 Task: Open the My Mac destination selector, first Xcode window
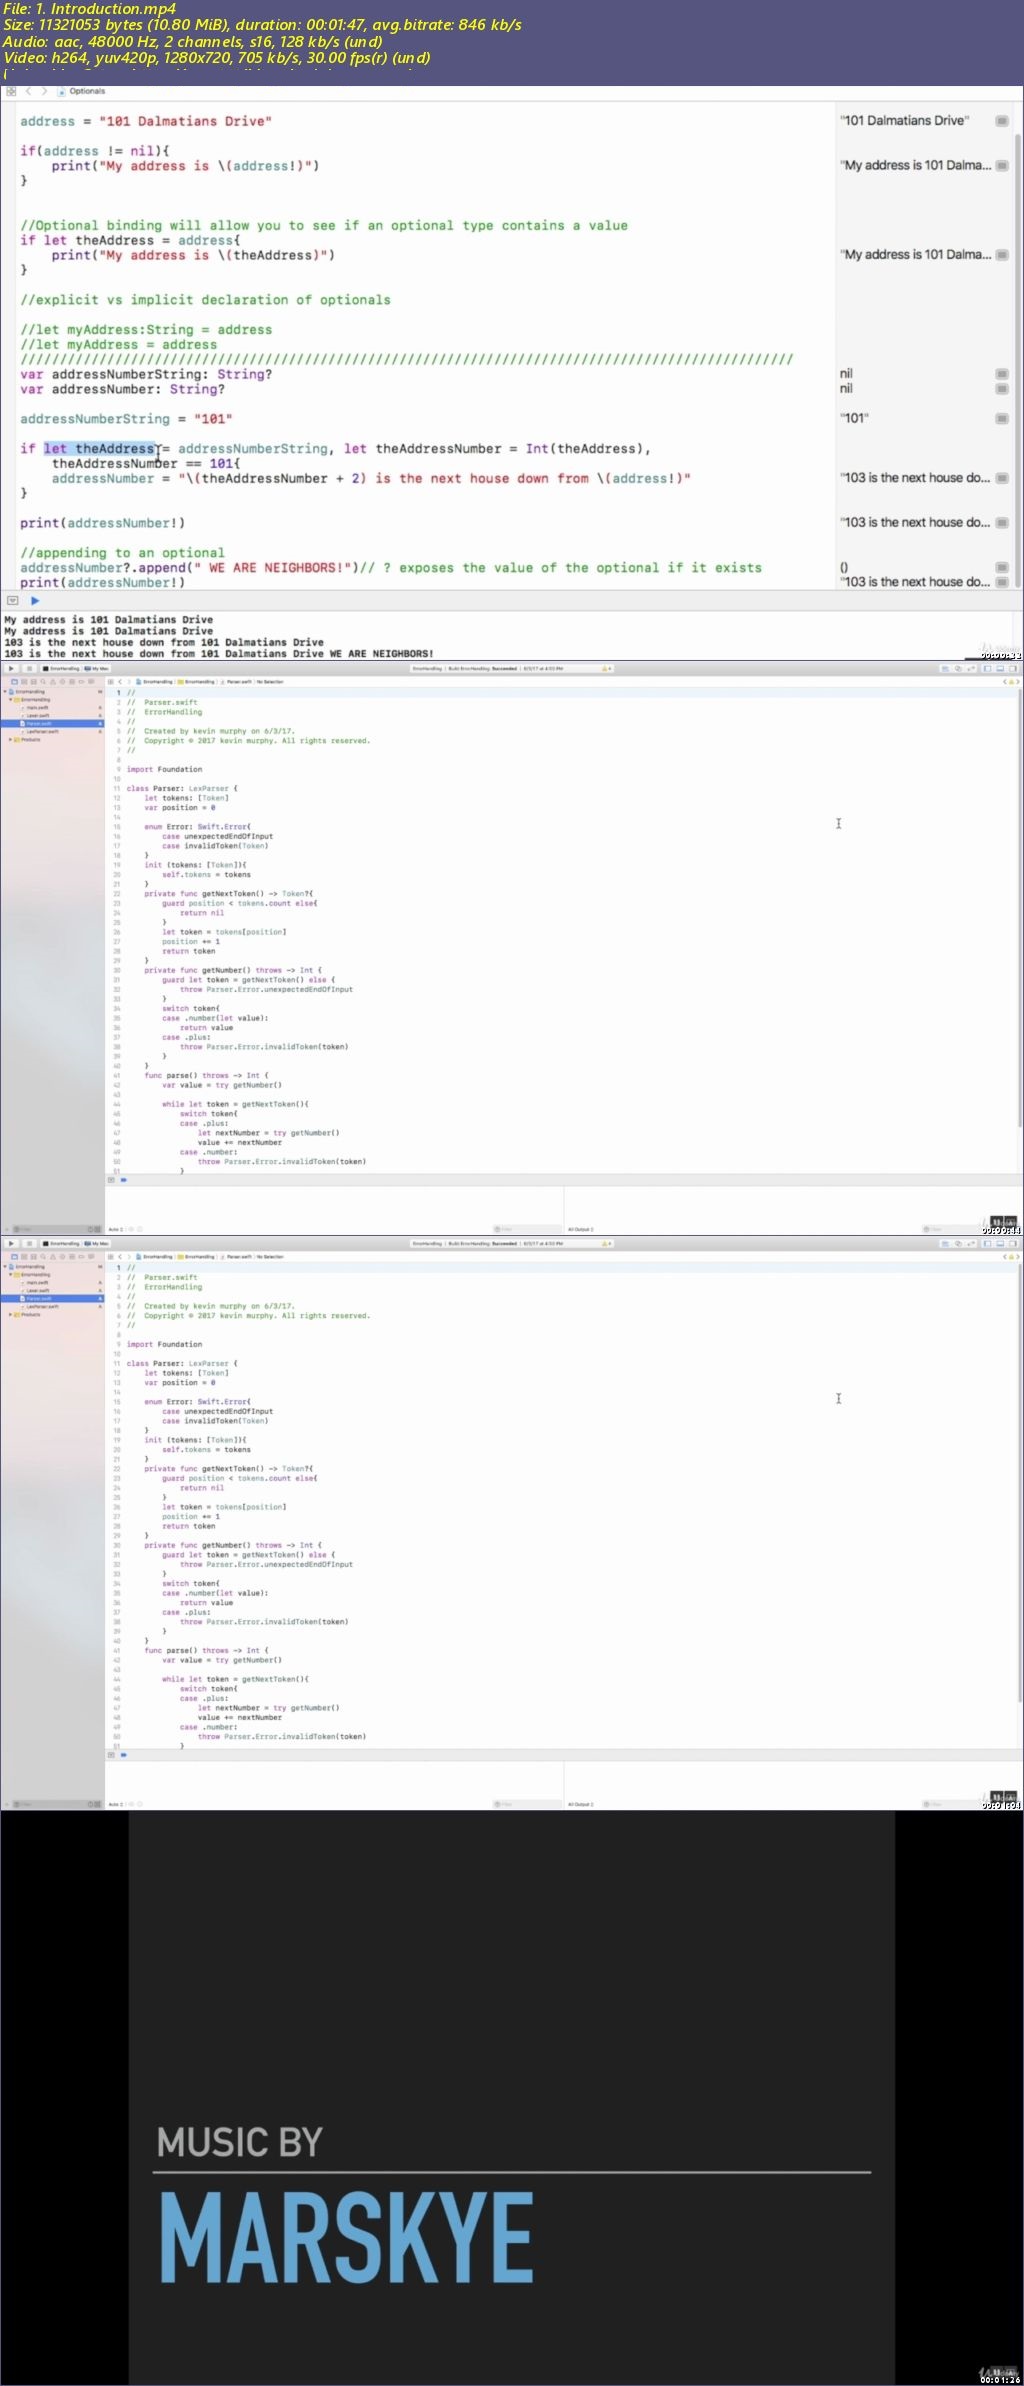pos(98,668)
